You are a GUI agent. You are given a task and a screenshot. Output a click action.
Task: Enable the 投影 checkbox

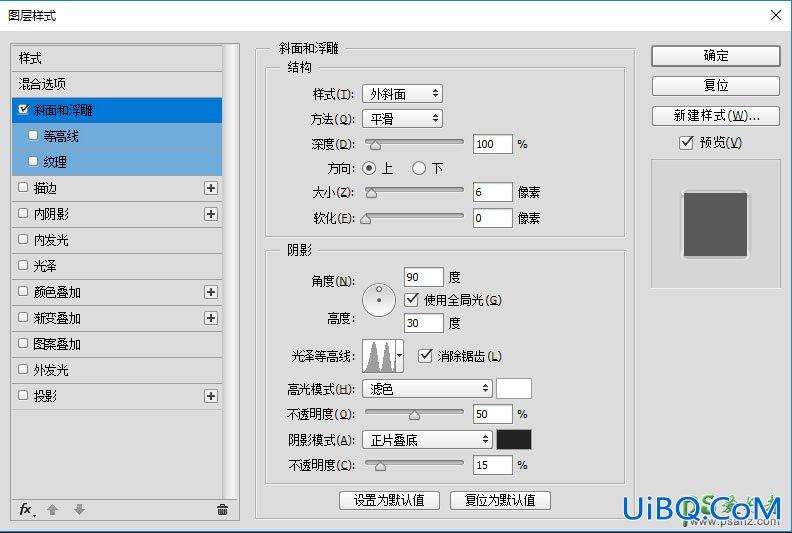(x=23, y=395)
